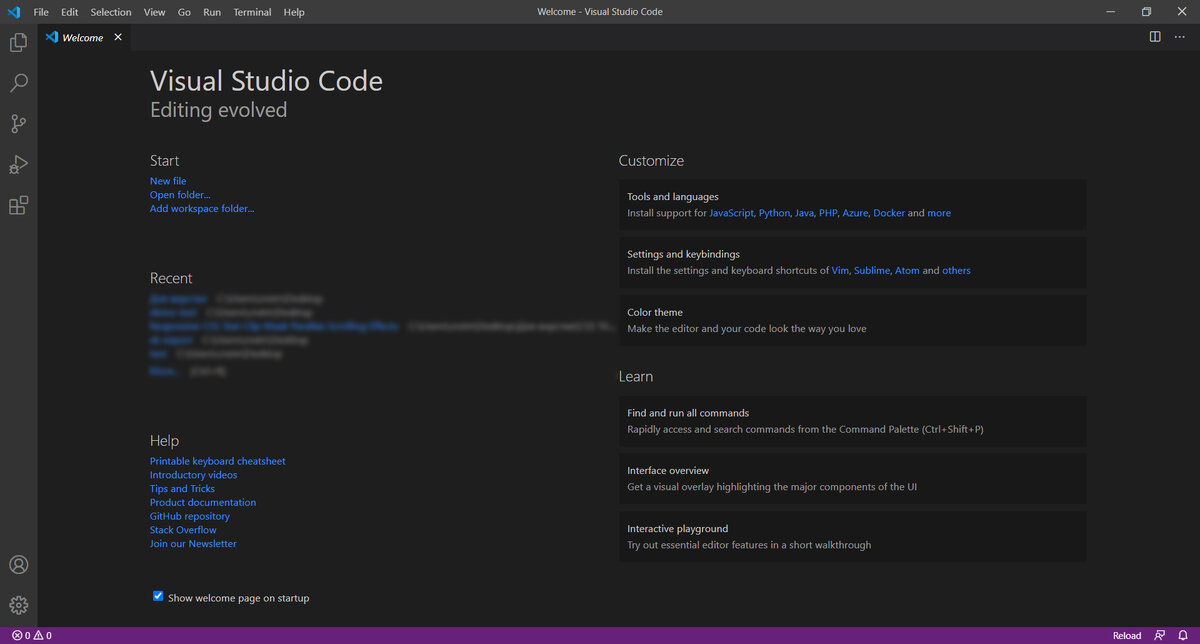Viewport: 1200px width, 644px height.
Task: Open the Search view icon
Action: [x=18, y=83]
